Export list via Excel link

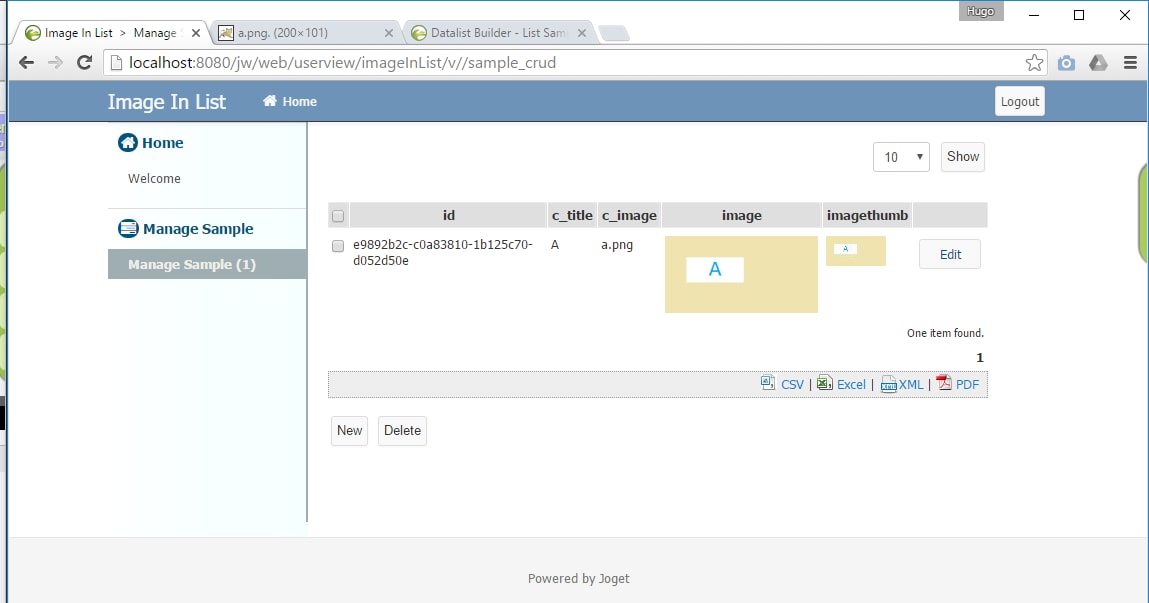point(851,385)
